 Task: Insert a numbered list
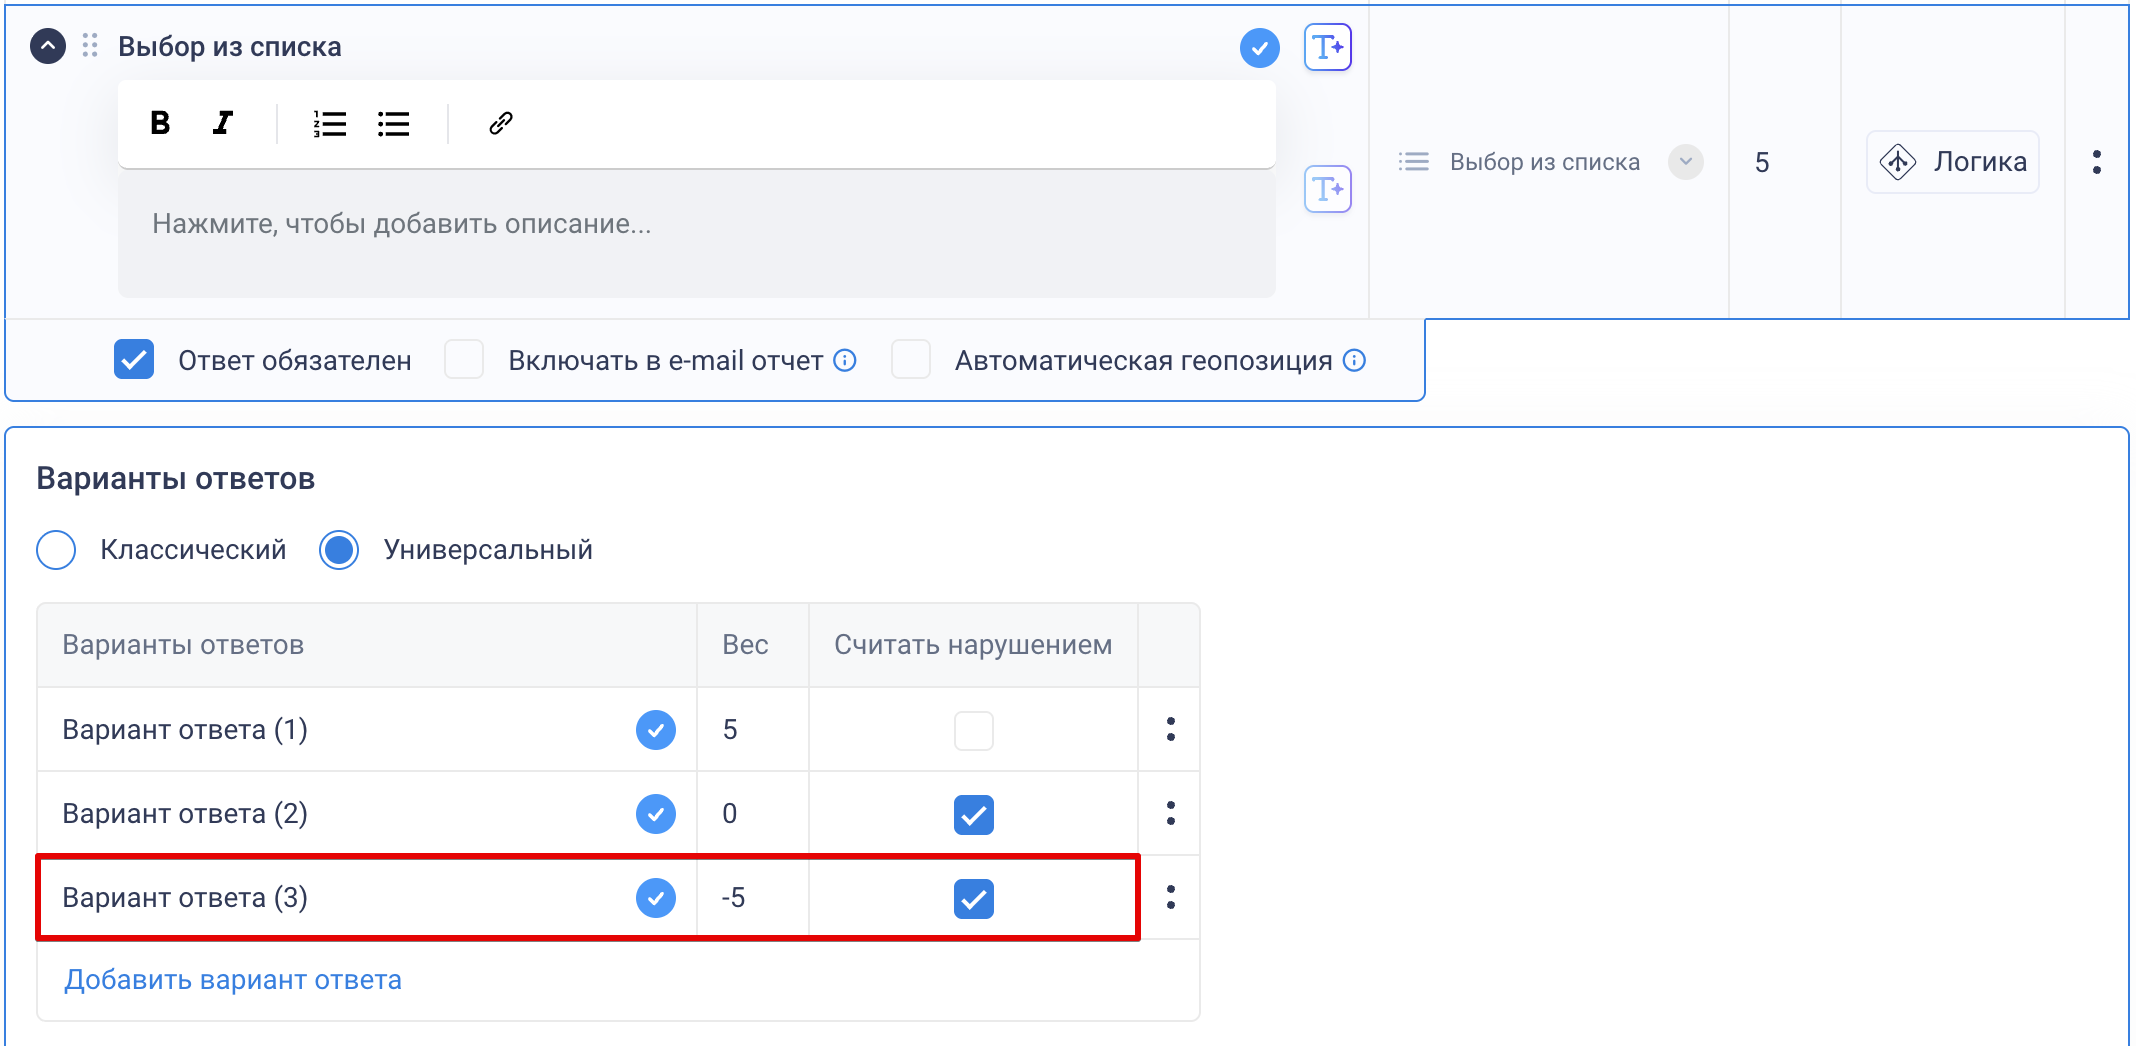coord(329,123)
